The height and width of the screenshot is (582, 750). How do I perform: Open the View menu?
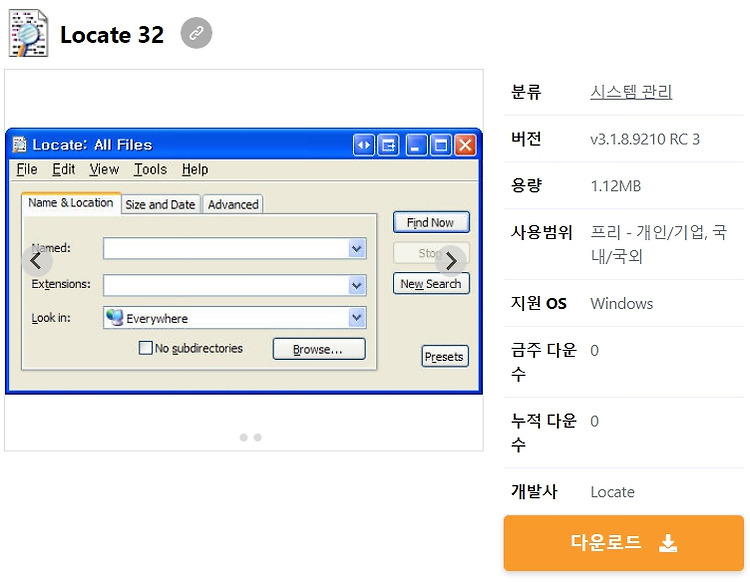pyautogui.click(x=104, y=169)
